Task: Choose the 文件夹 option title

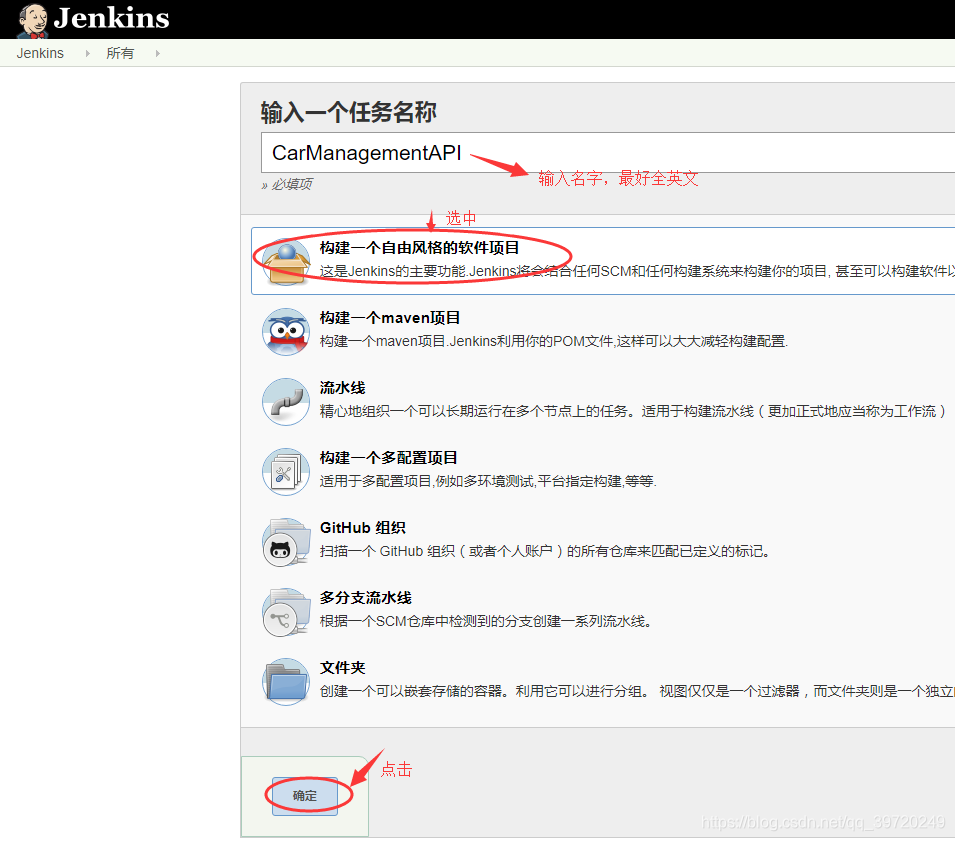Action: [342, 668]
